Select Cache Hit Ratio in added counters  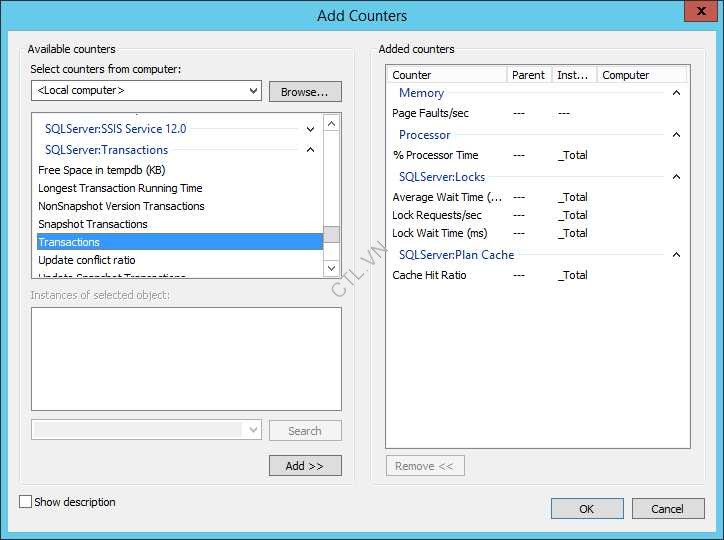point(429,275)
